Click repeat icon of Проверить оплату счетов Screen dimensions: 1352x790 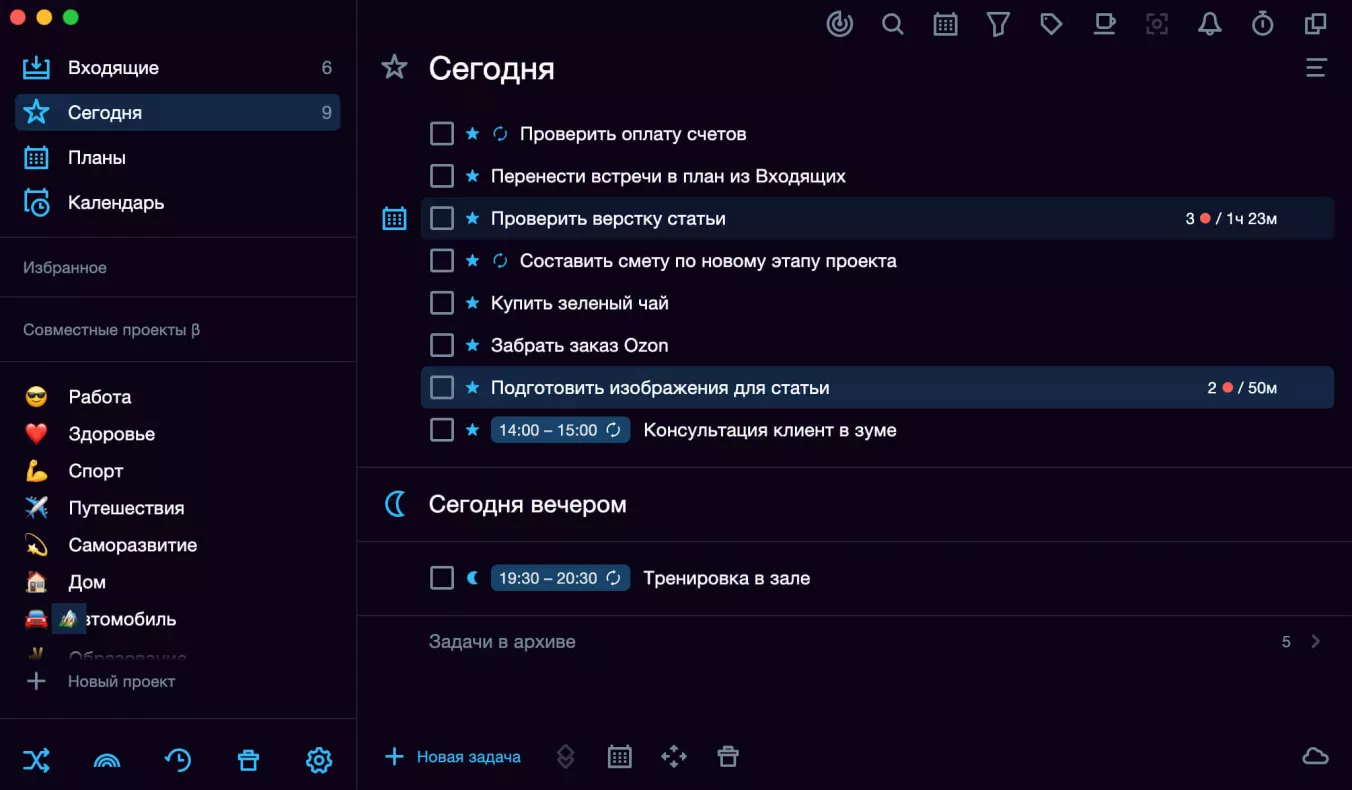[x=501, y=134]
